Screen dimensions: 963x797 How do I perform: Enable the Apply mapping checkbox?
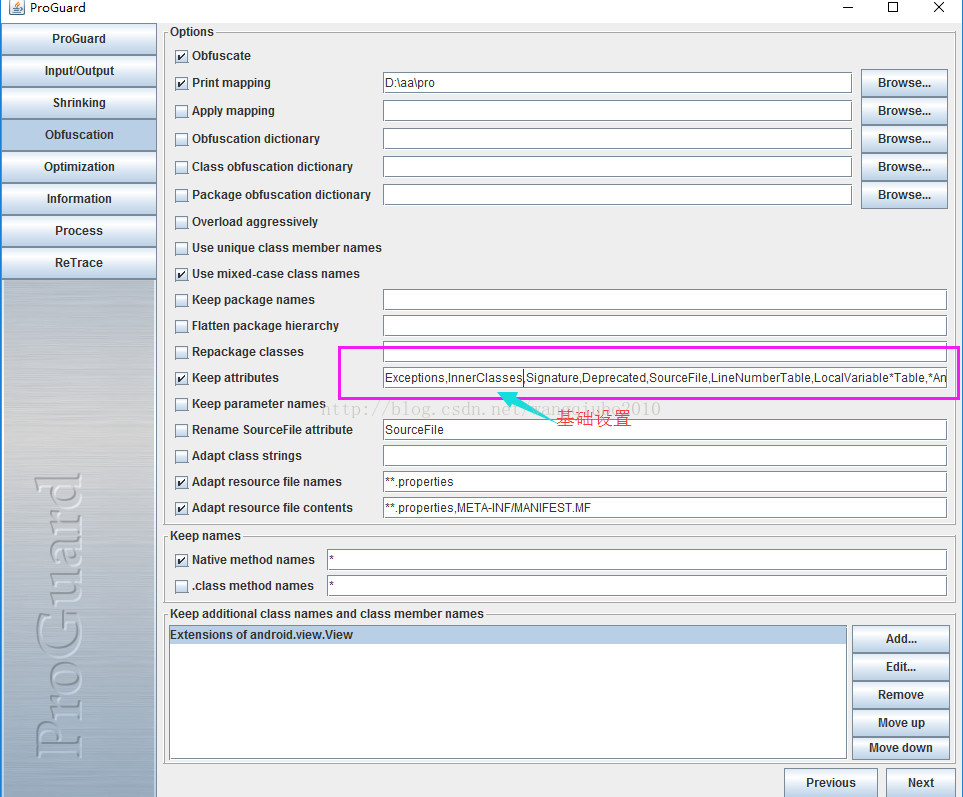click(x=181, y=112)
